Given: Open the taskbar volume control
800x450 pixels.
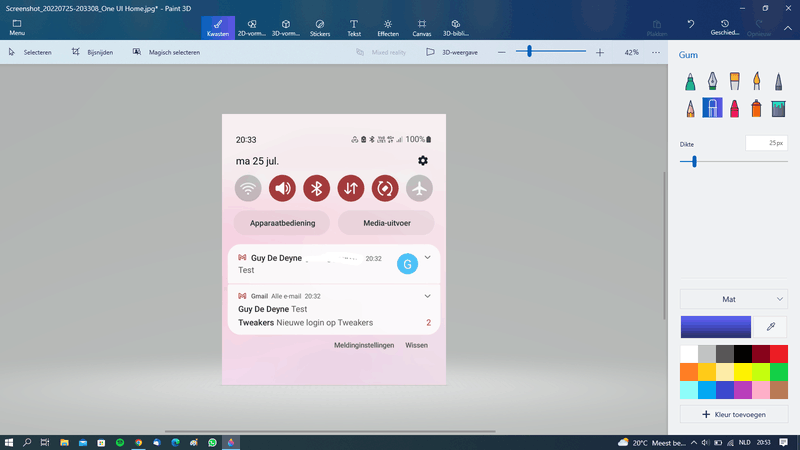Looking at the screenshot, I should click(x=705, y=442).
